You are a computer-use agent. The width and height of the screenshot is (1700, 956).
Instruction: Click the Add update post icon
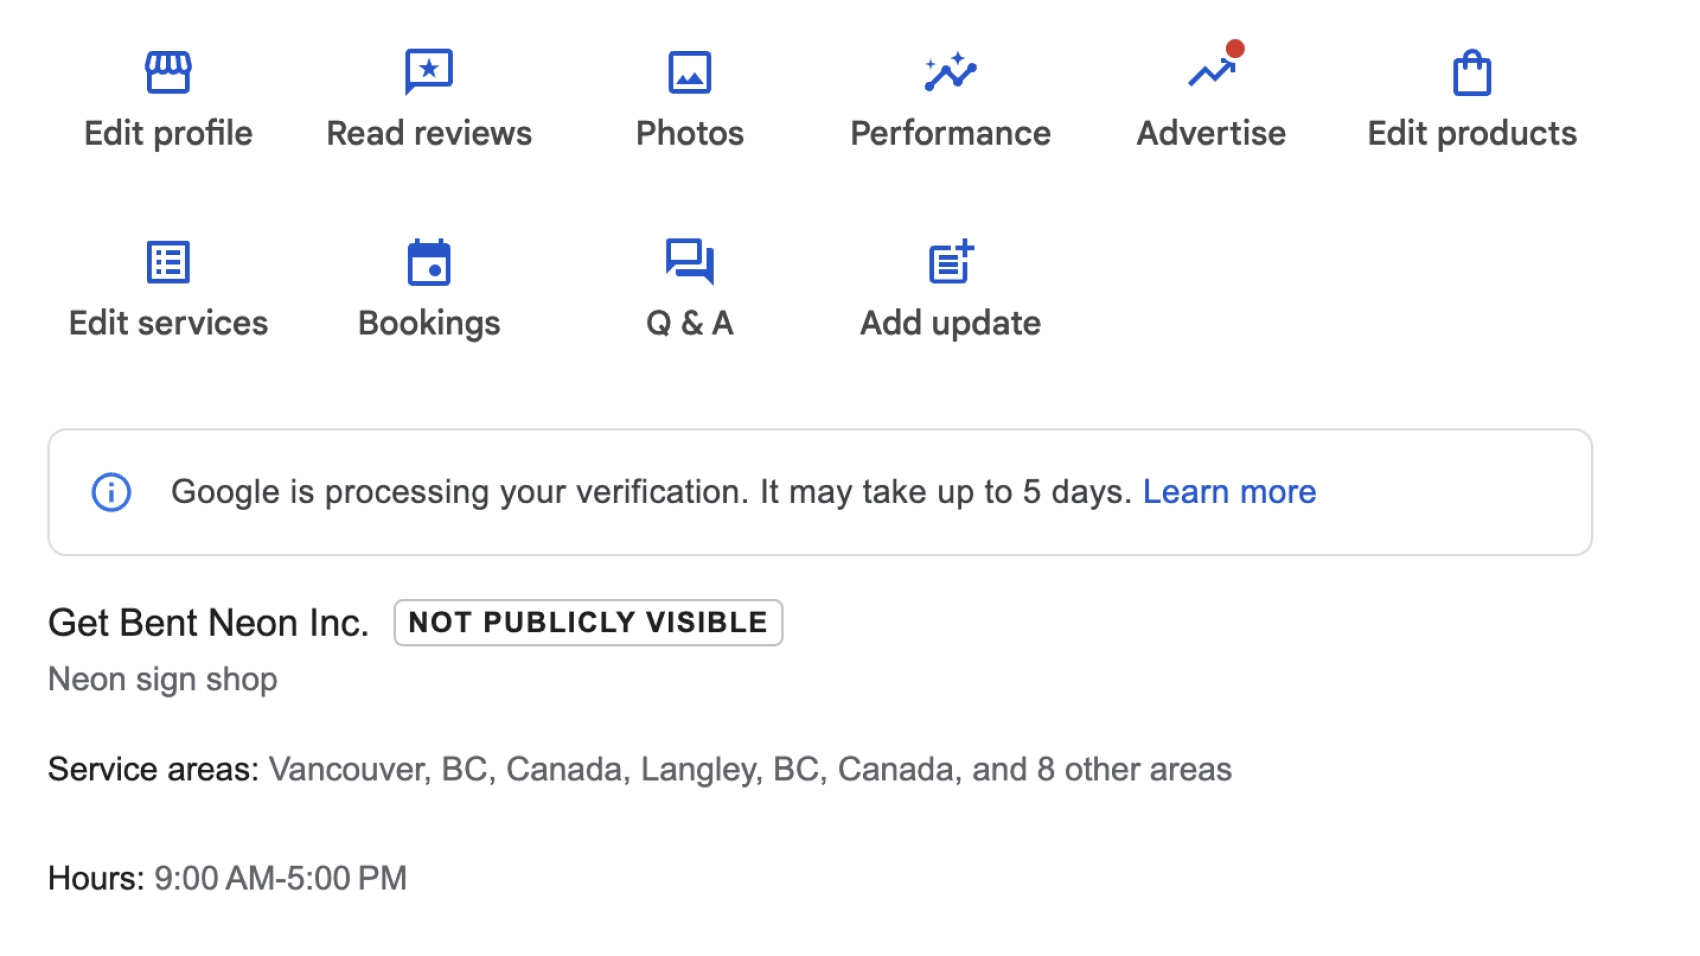click(x=950, y=262)
